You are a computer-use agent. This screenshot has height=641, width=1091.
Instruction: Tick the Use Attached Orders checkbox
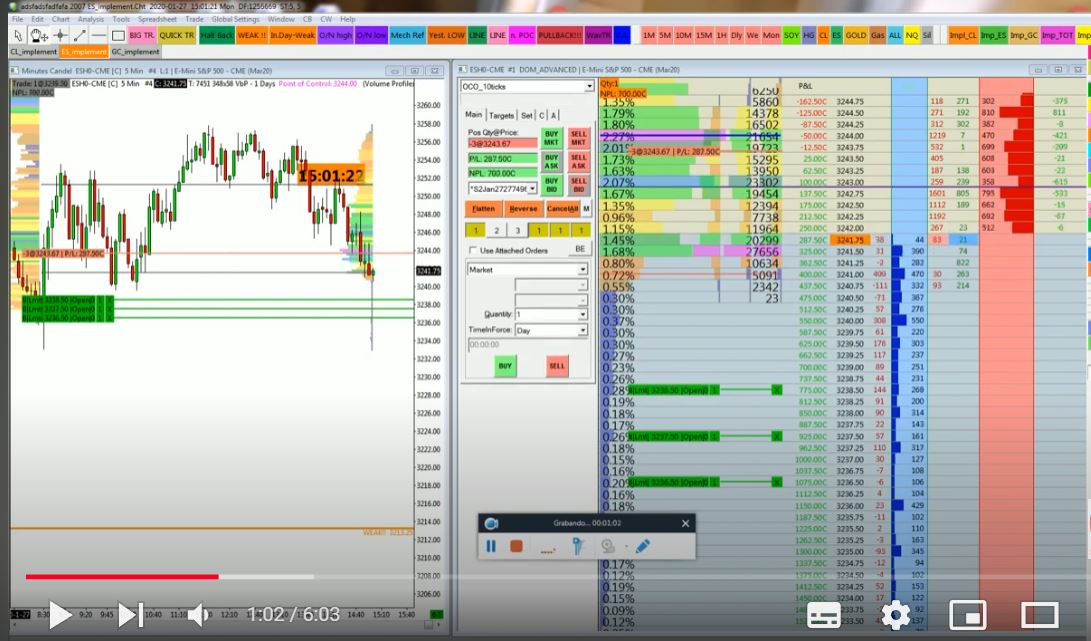tap(473, 251)
